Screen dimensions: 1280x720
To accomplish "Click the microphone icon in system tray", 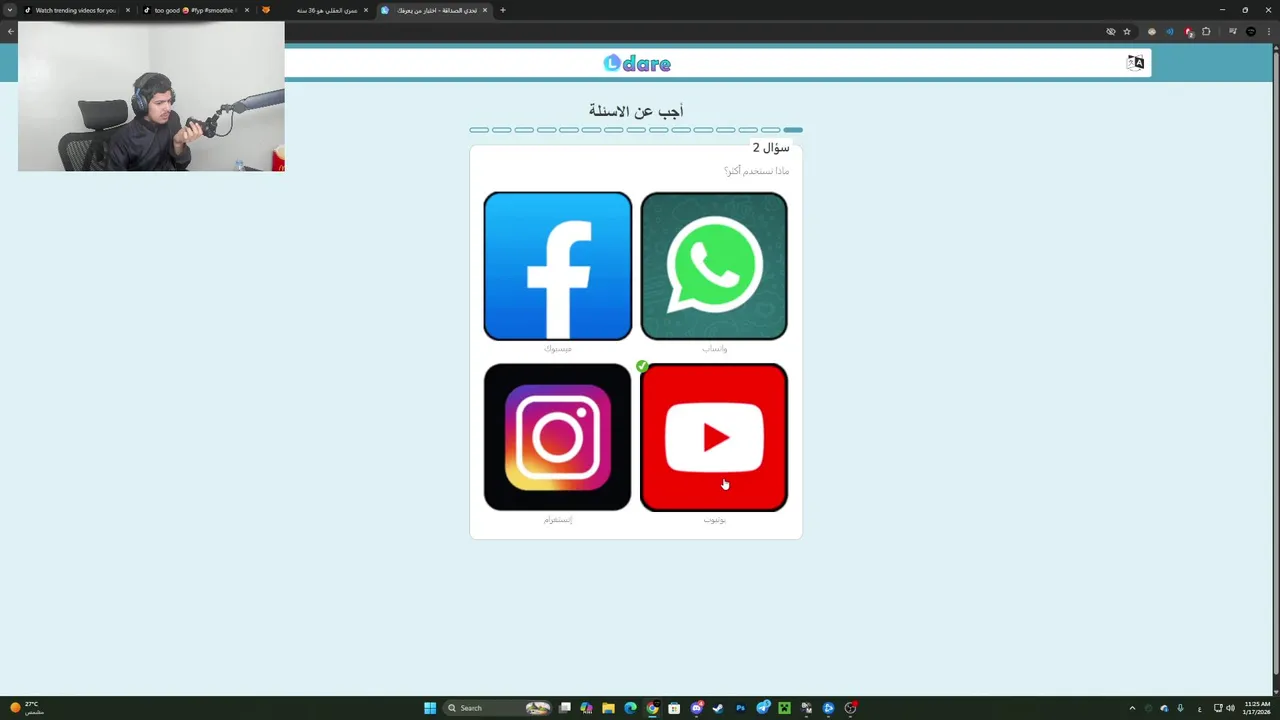I will [1180, 708].
